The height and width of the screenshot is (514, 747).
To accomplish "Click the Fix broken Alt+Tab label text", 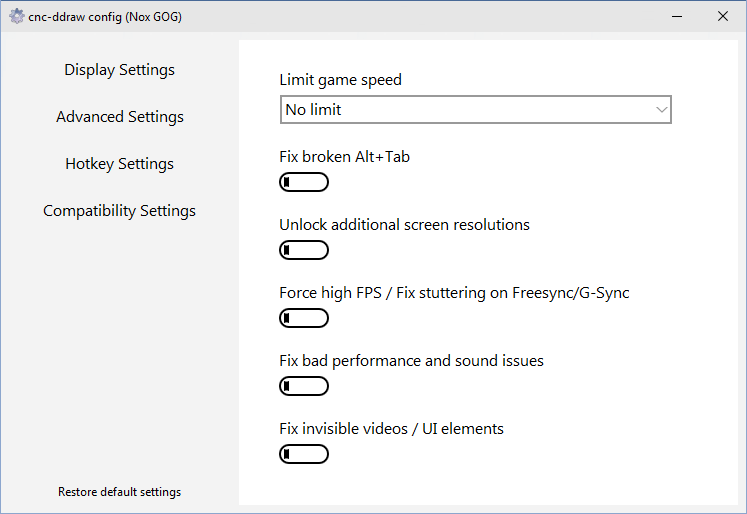I will [x=344, y=157].
